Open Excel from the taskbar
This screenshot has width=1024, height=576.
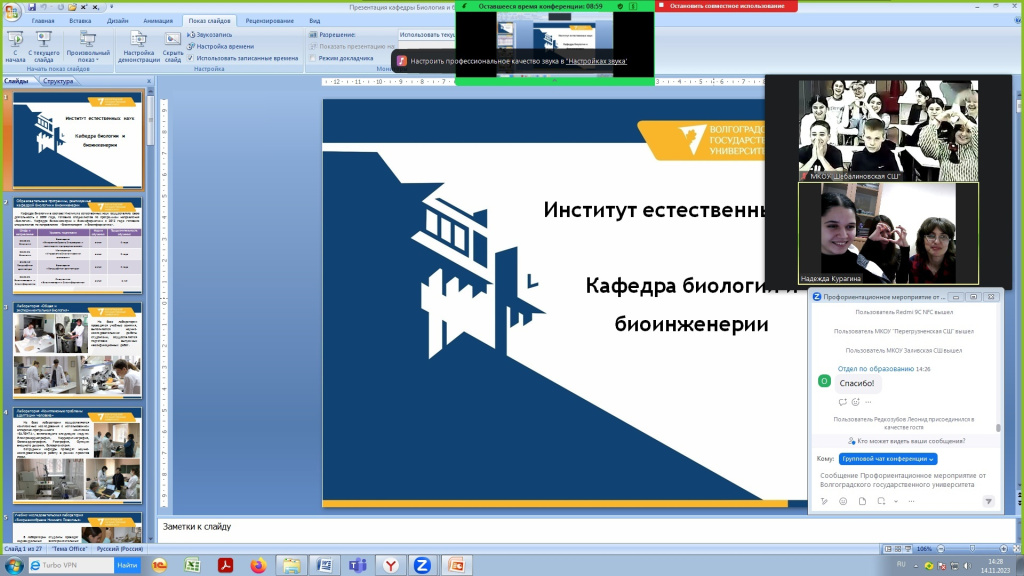click(192, 566)
